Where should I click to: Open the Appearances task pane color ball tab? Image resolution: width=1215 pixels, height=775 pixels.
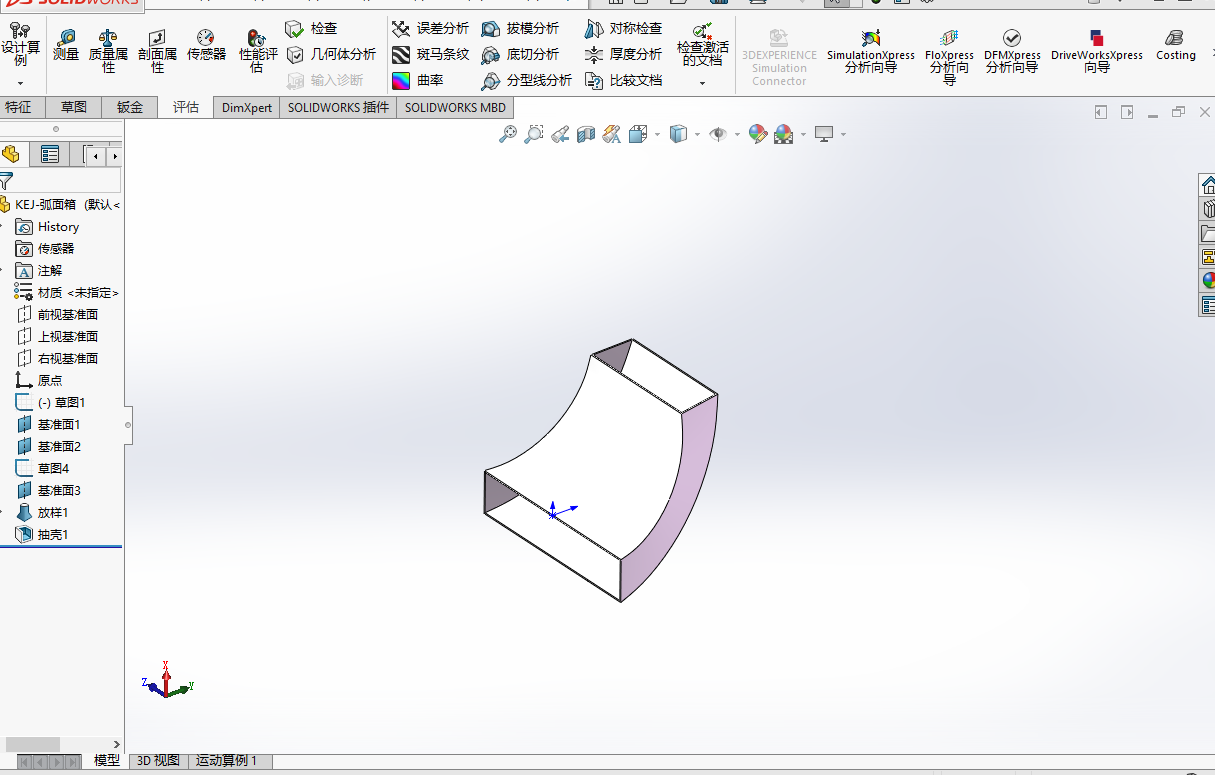1208,281
